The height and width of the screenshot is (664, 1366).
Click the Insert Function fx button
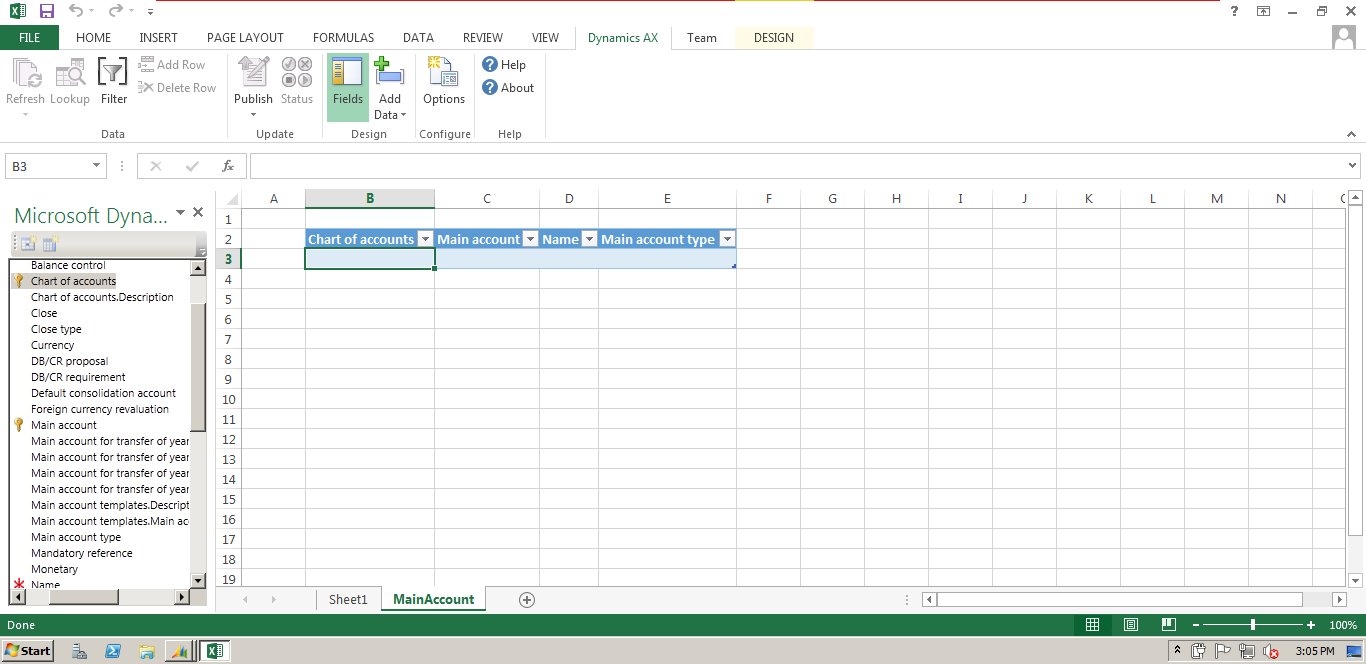tap(228, 166)
